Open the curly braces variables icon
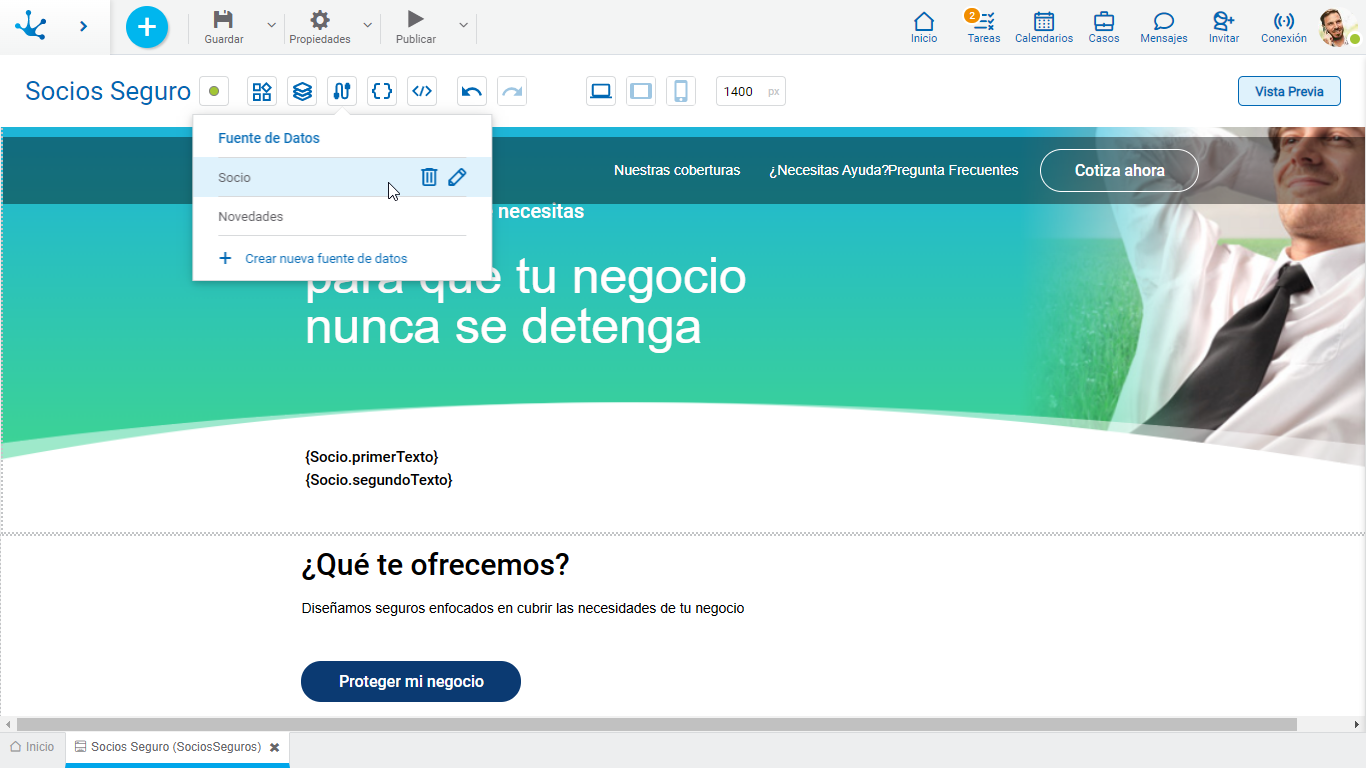 [x=382, y=91]
